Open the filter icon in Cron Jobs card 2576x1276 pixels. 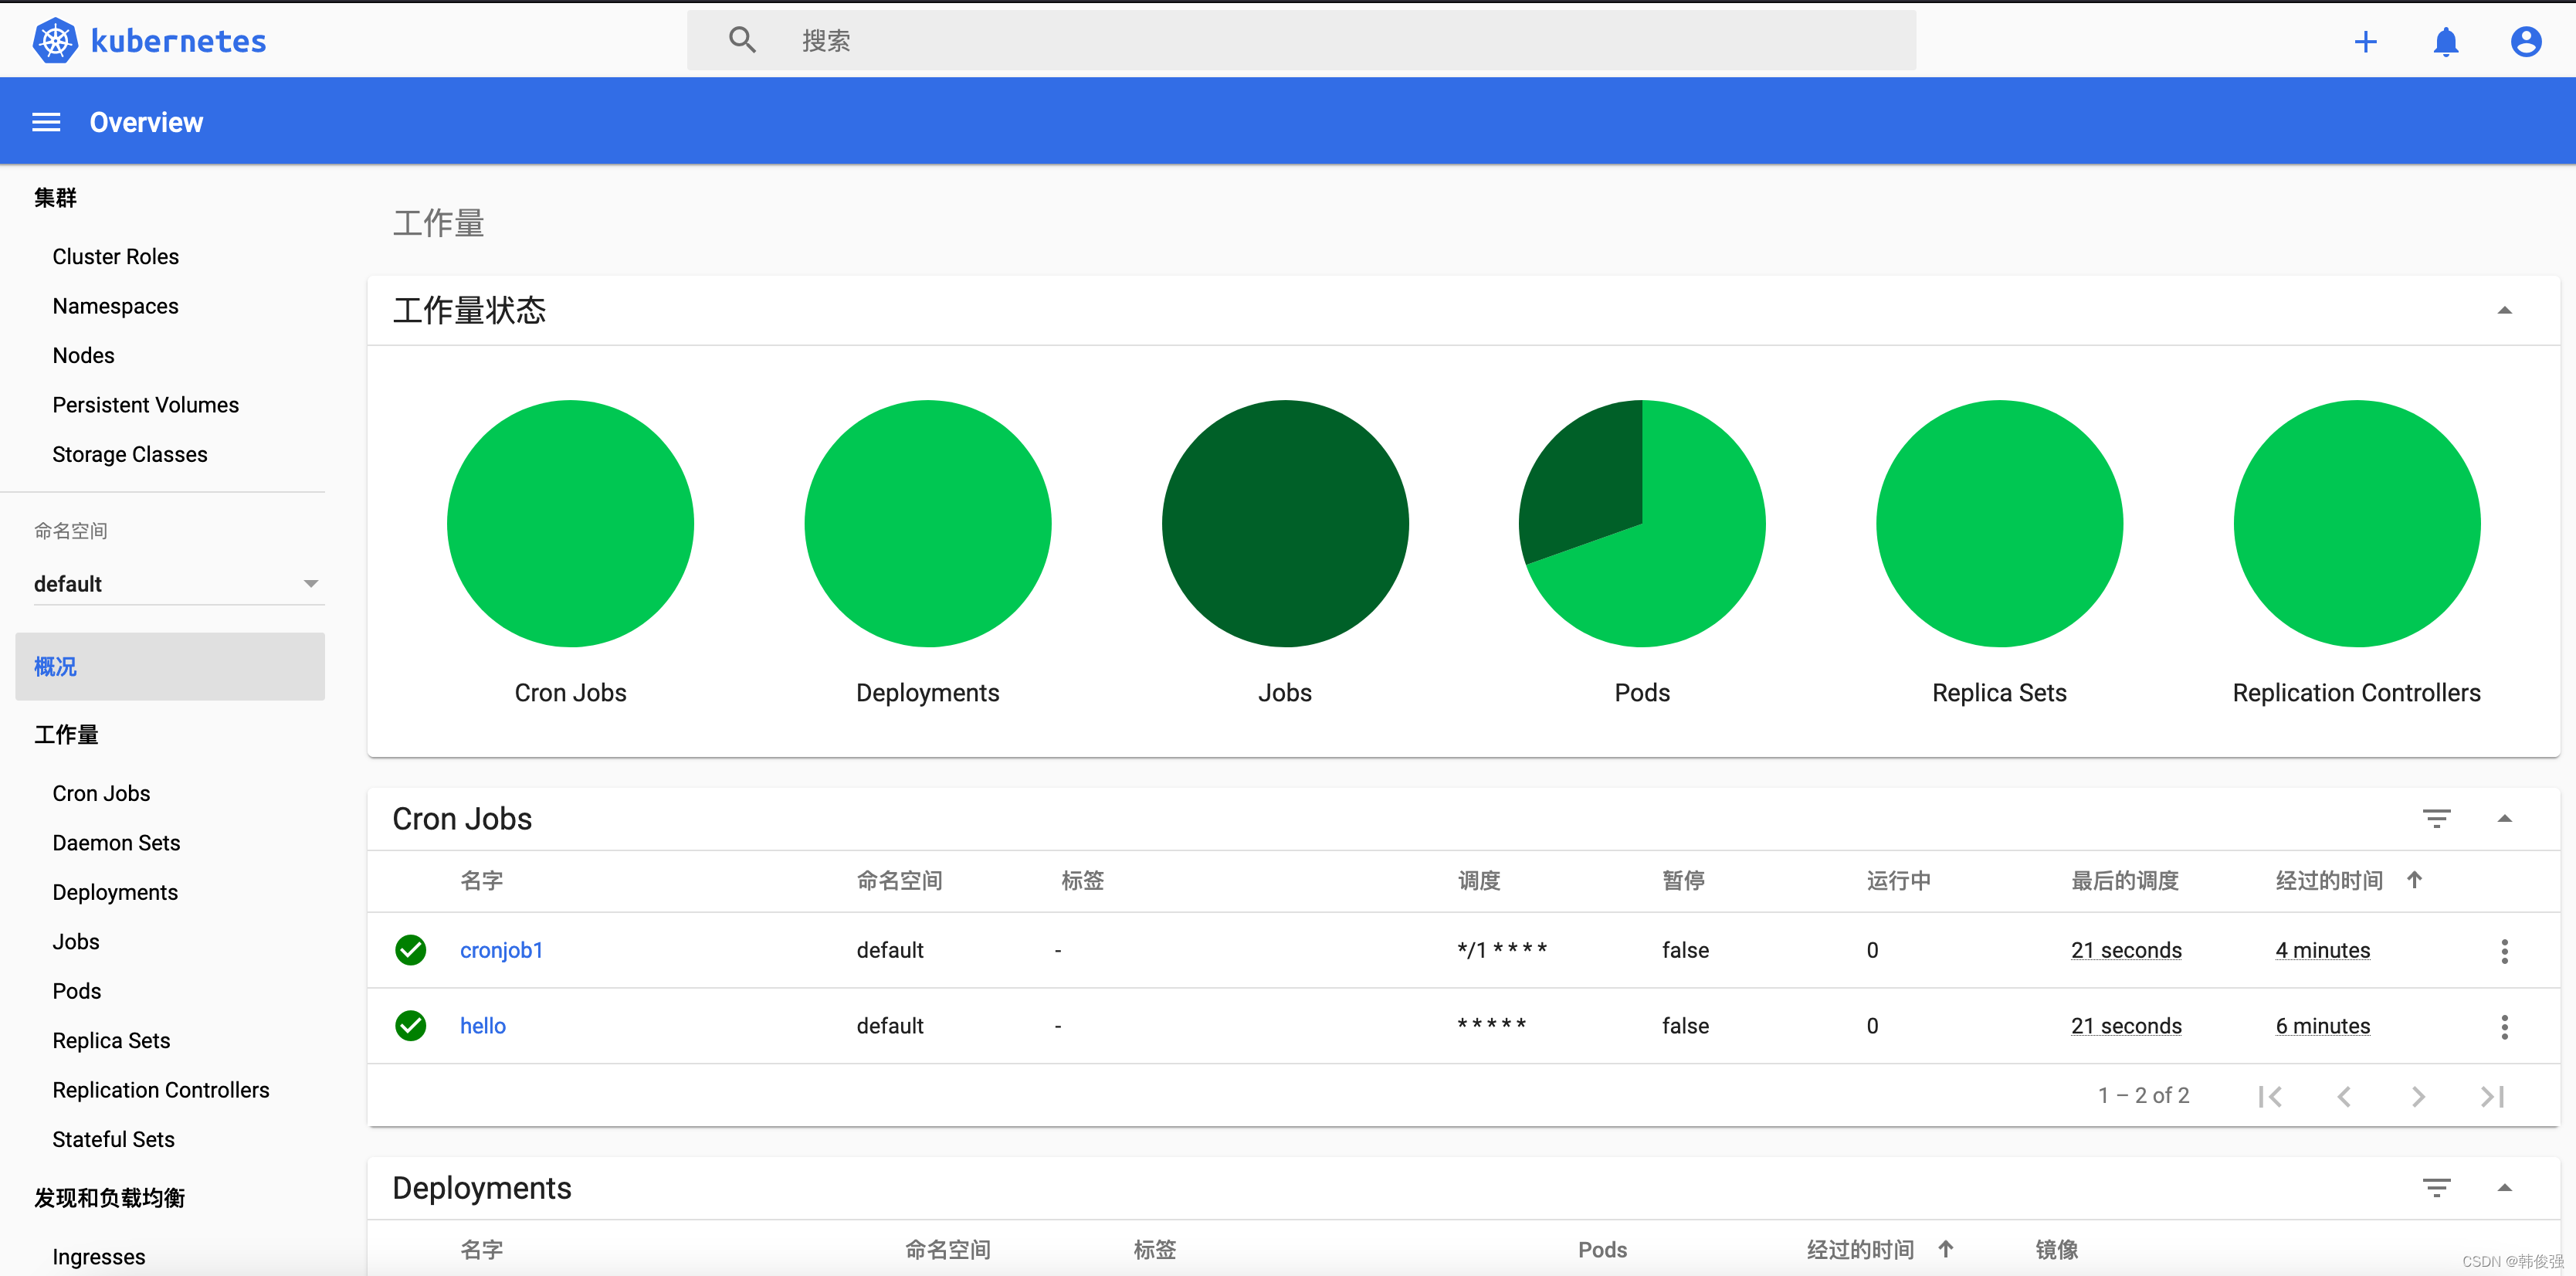(2436, 819)
